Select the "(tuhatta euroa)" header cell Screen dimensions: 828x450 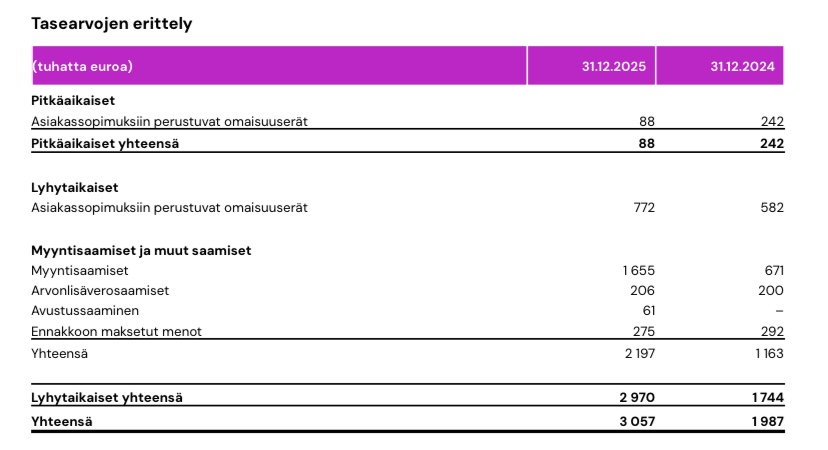click(83, 67)
